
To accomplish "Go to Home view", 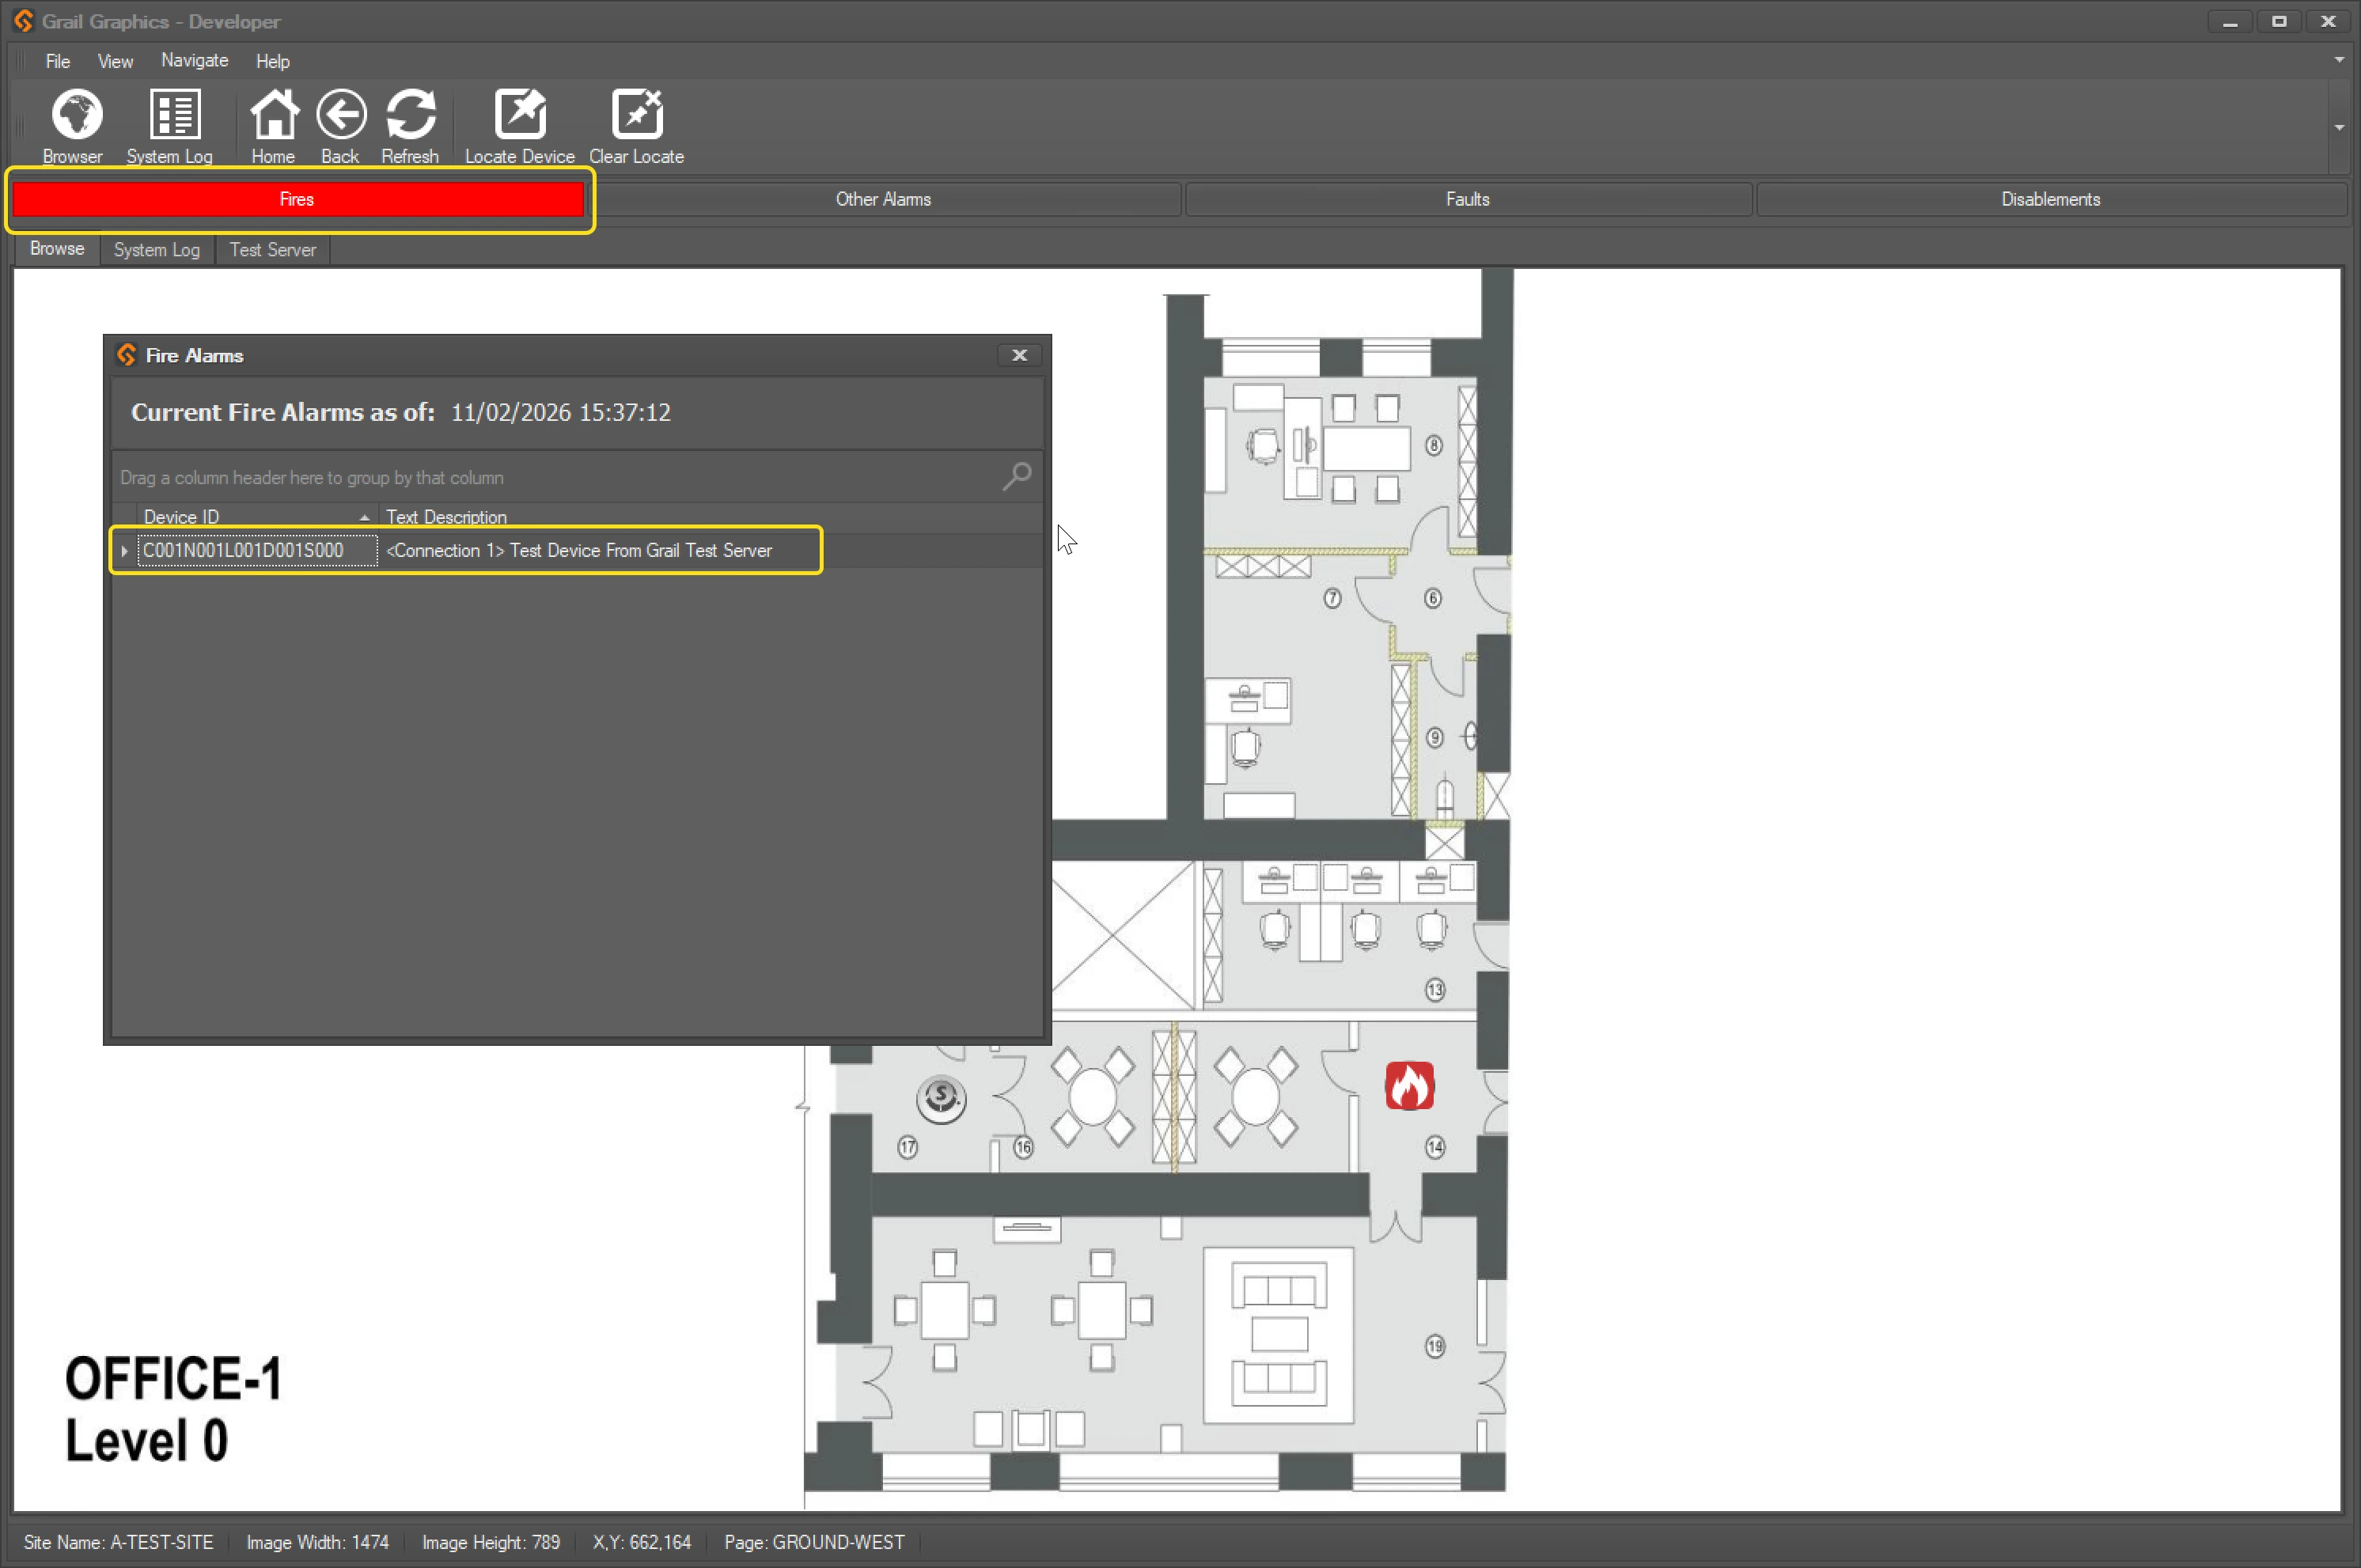I will tap(273, 126).
